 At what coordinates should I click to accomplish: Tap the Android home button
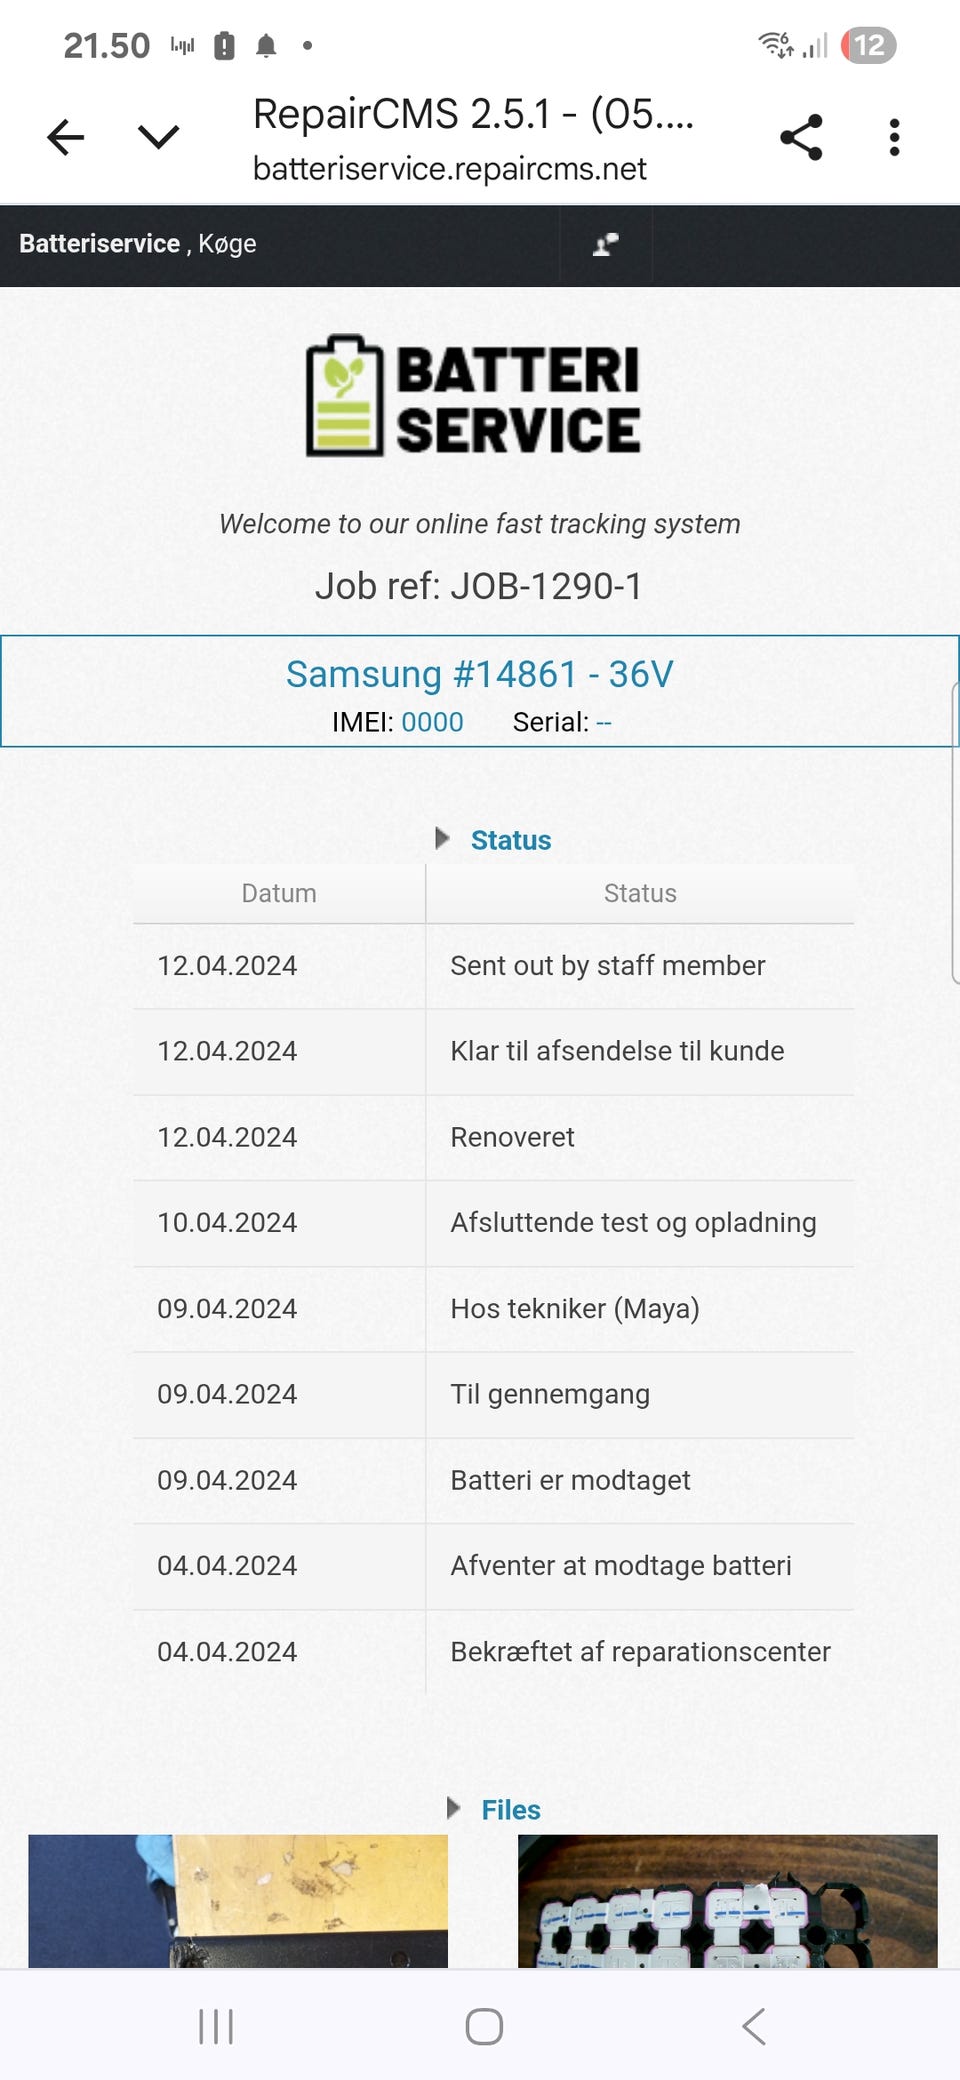(x=484, y=2026)
